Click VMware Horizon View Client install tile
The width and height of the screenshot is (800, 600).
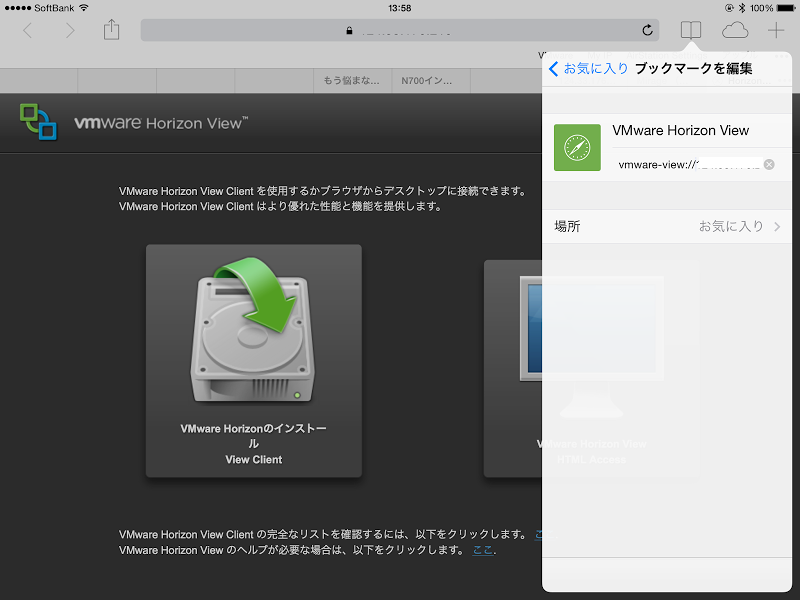pyautogui.click(x=254, y=361)
